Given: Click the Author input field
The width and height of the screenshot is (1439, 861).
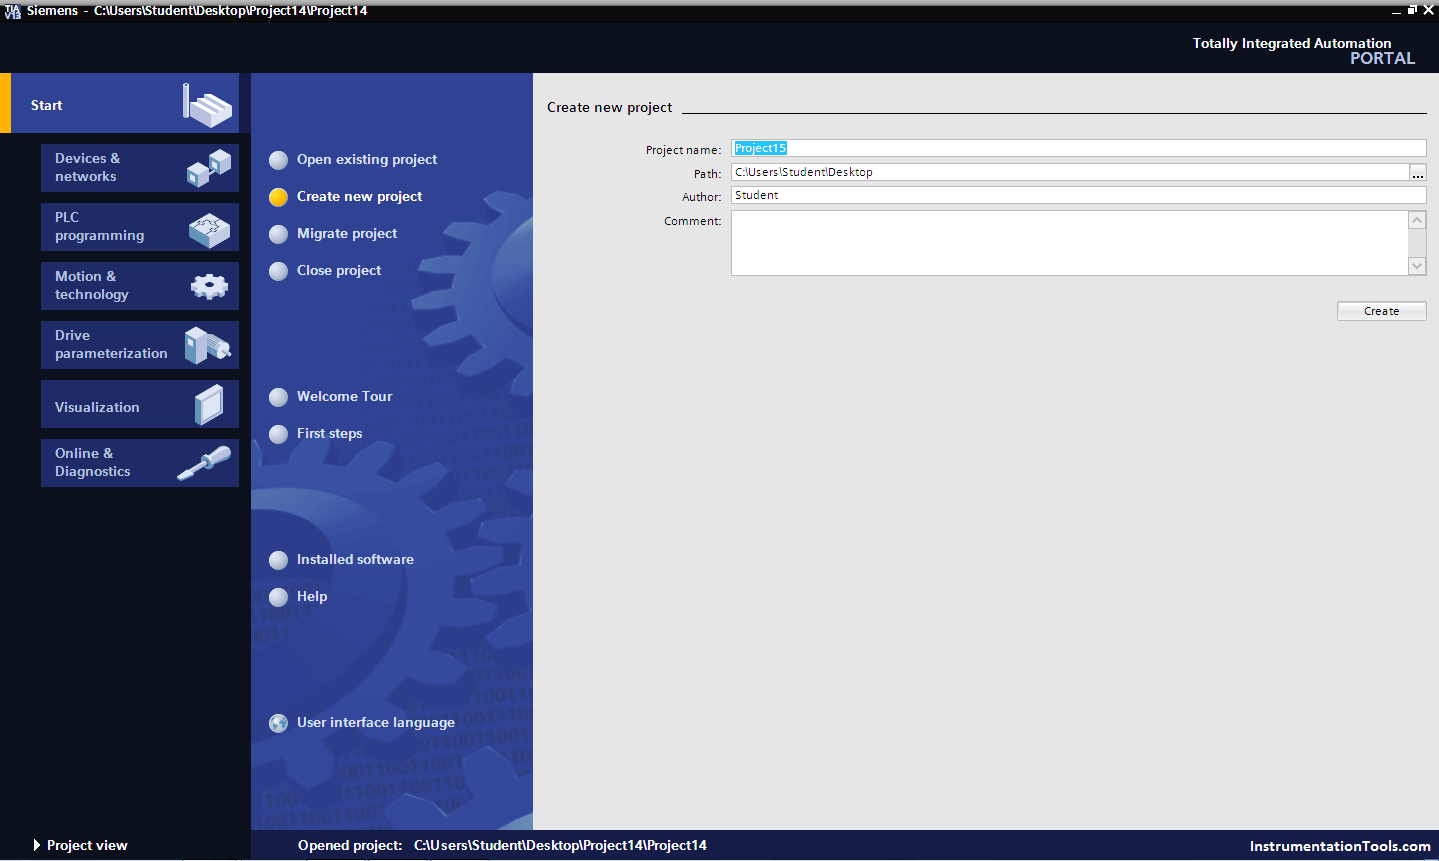Looking at the screenshot, I should [x=1078, y=195].
